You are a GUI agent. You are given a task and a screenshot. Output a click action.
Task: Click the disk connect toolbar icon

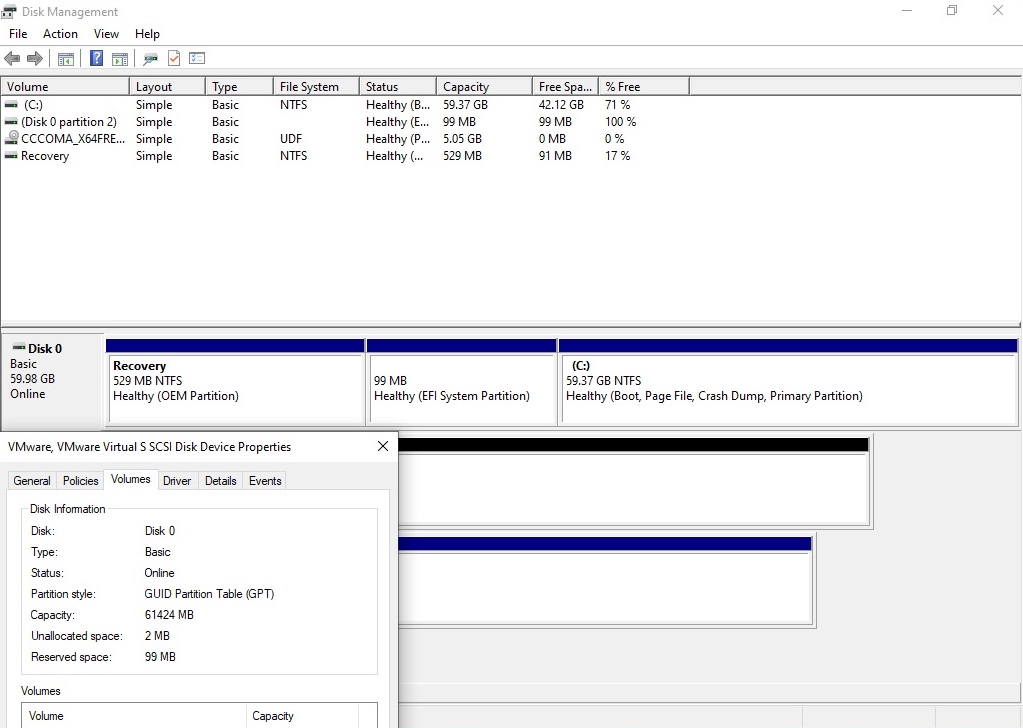pyautogui.click(x=151, y=59)
